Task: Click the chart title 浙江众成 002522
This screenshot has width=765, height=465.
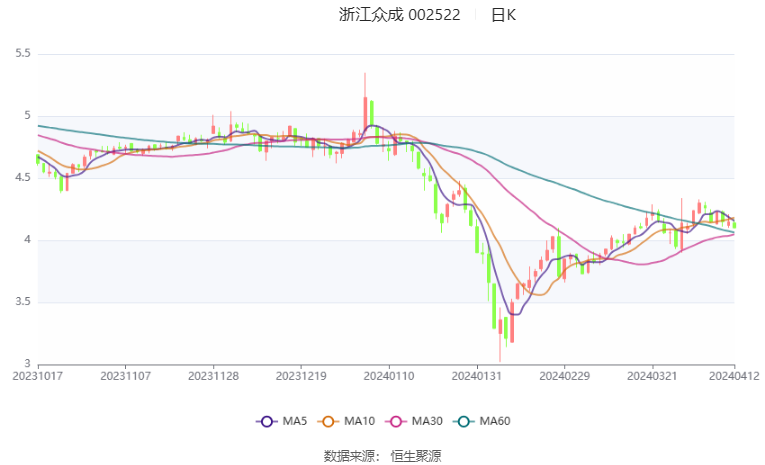Action: coord(400,15)
